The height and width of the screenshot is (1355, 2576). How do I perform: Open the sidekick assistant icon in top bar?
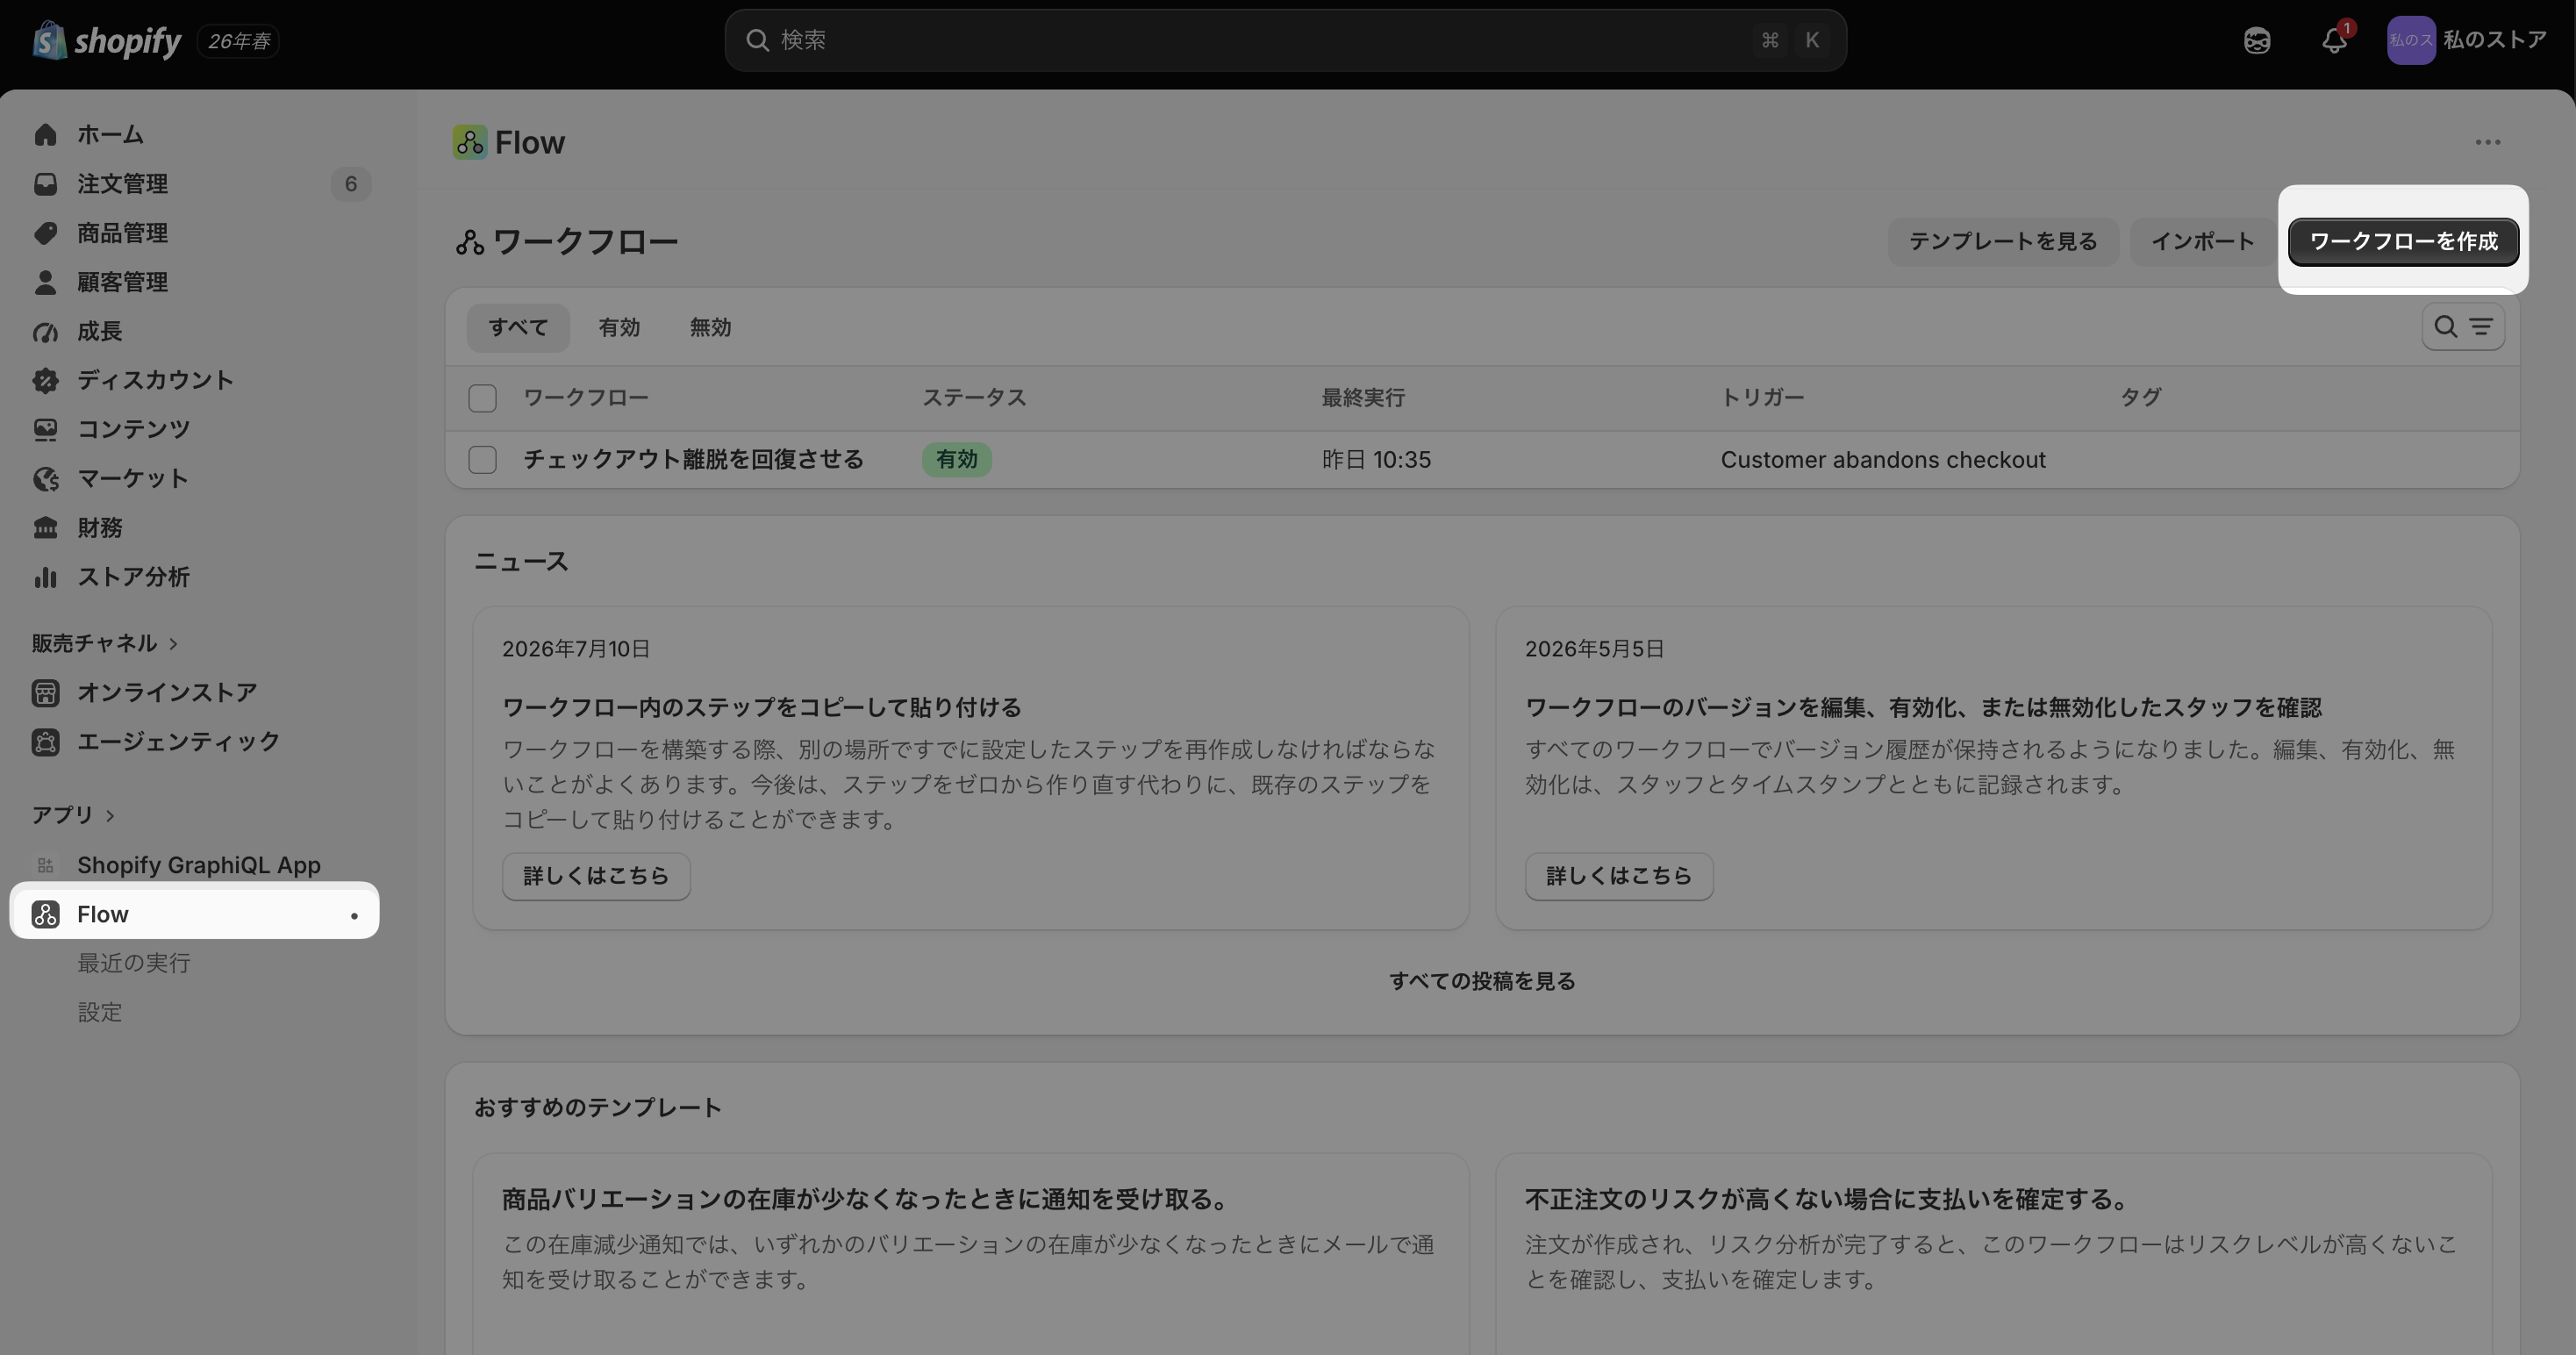point(2257,41)
